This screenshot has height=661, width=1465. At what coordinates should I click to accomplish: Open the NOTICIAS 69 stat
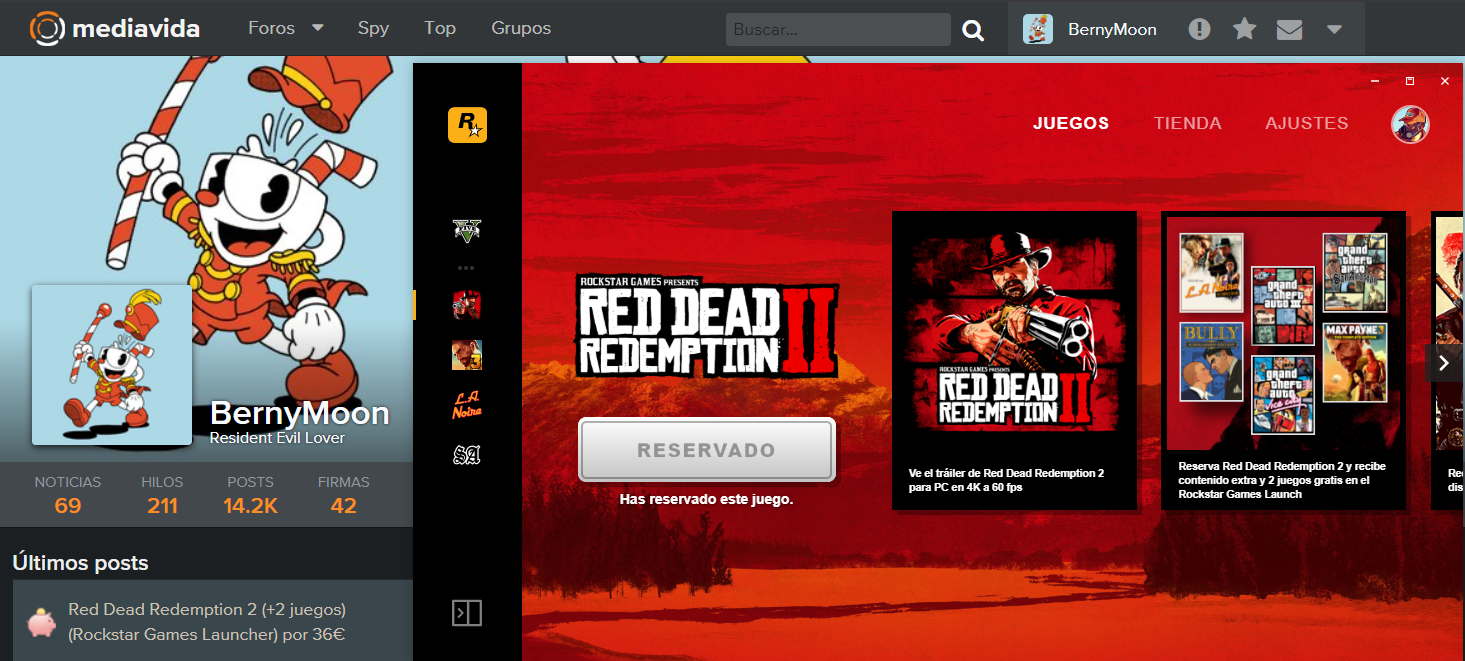click(x=68, y=495)
